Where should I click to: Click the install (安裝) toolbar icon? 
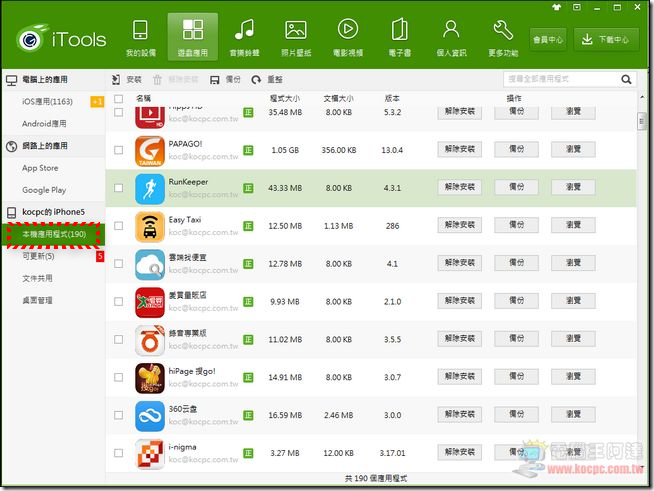(116, 79)
